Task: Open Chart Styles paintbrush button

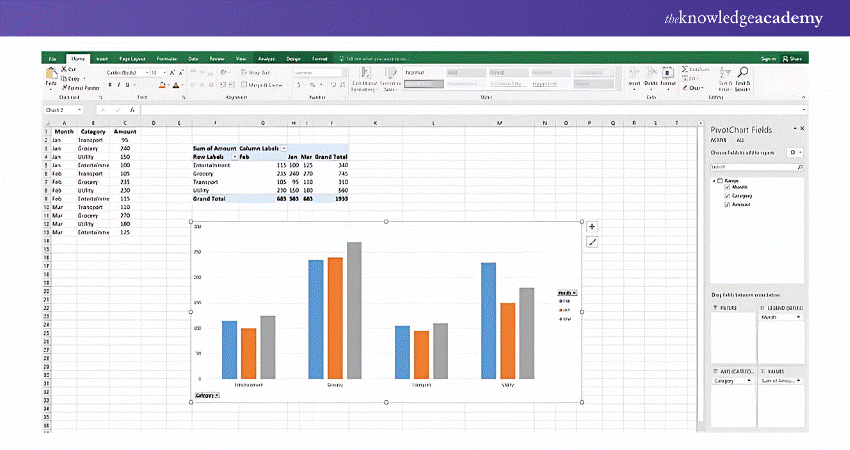Action: click(x=592, y=242)
